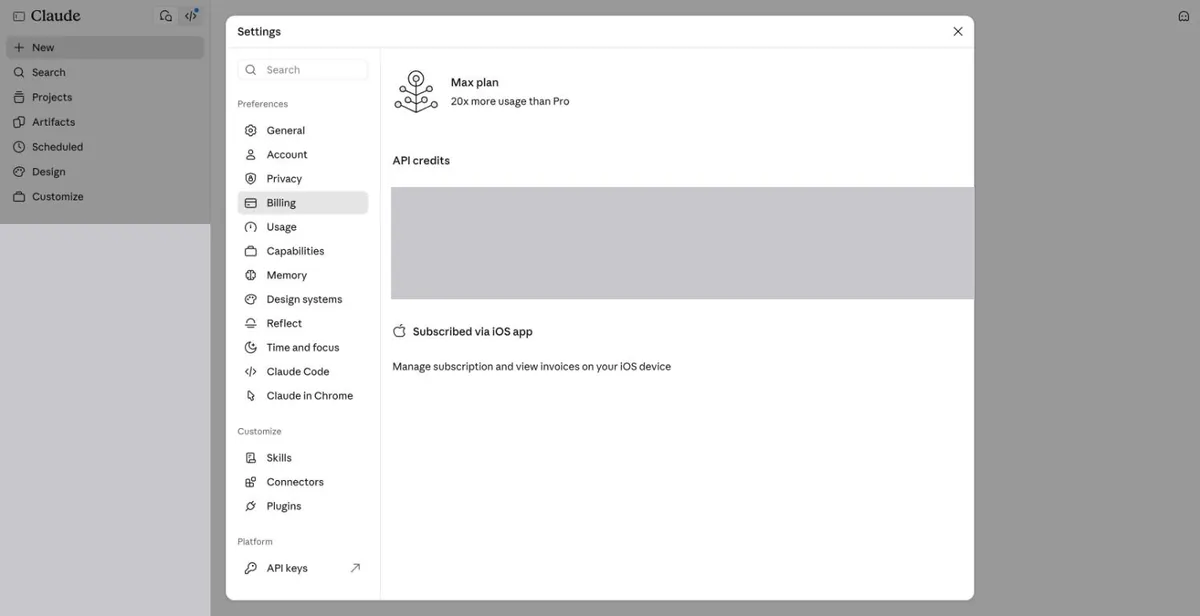Click the Platform section label
Screen dimensions: 1200x616
pyautogui.click(x=255, y=541)
